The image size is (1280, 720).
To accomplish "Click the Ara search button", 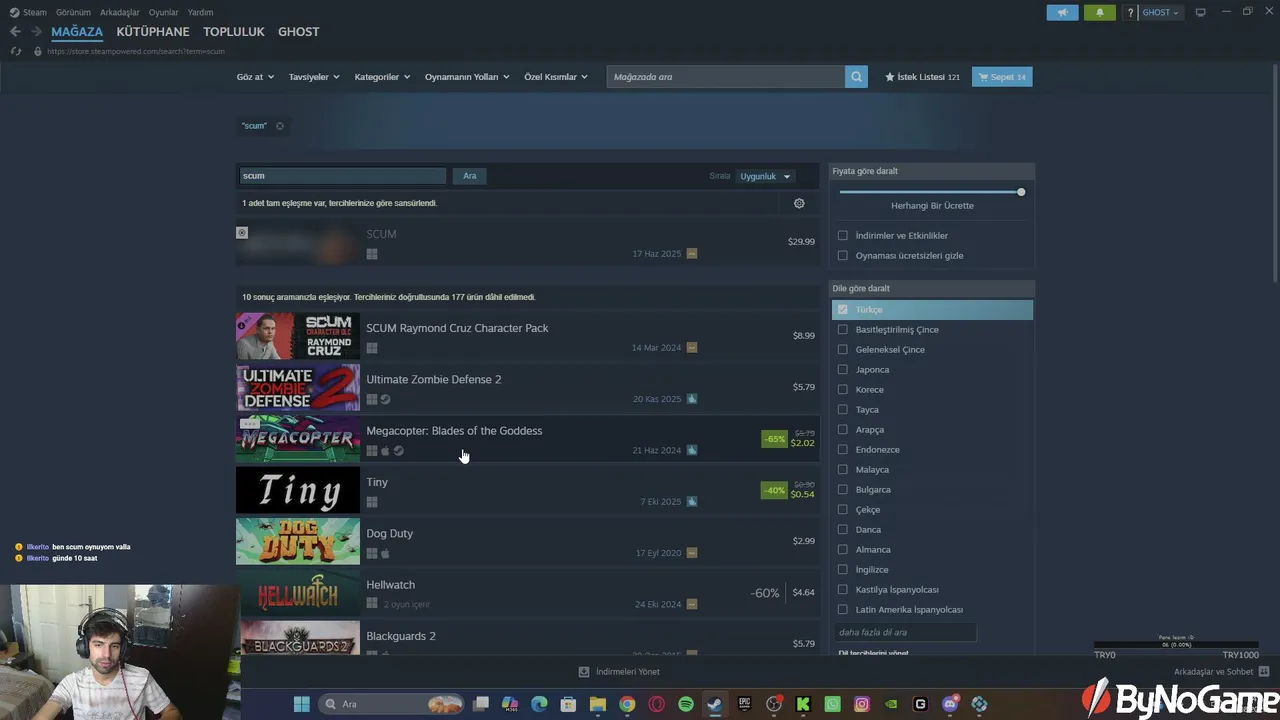I will [470, 176].
